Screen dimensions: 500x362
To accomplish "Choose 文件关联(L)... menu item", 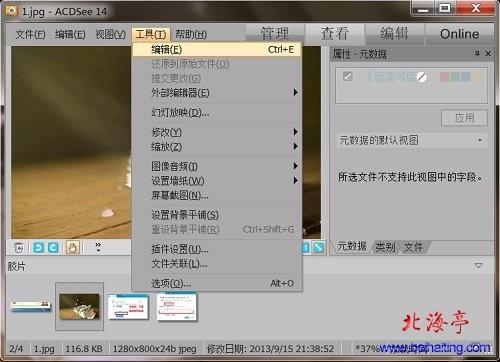I will coord(217,264).
